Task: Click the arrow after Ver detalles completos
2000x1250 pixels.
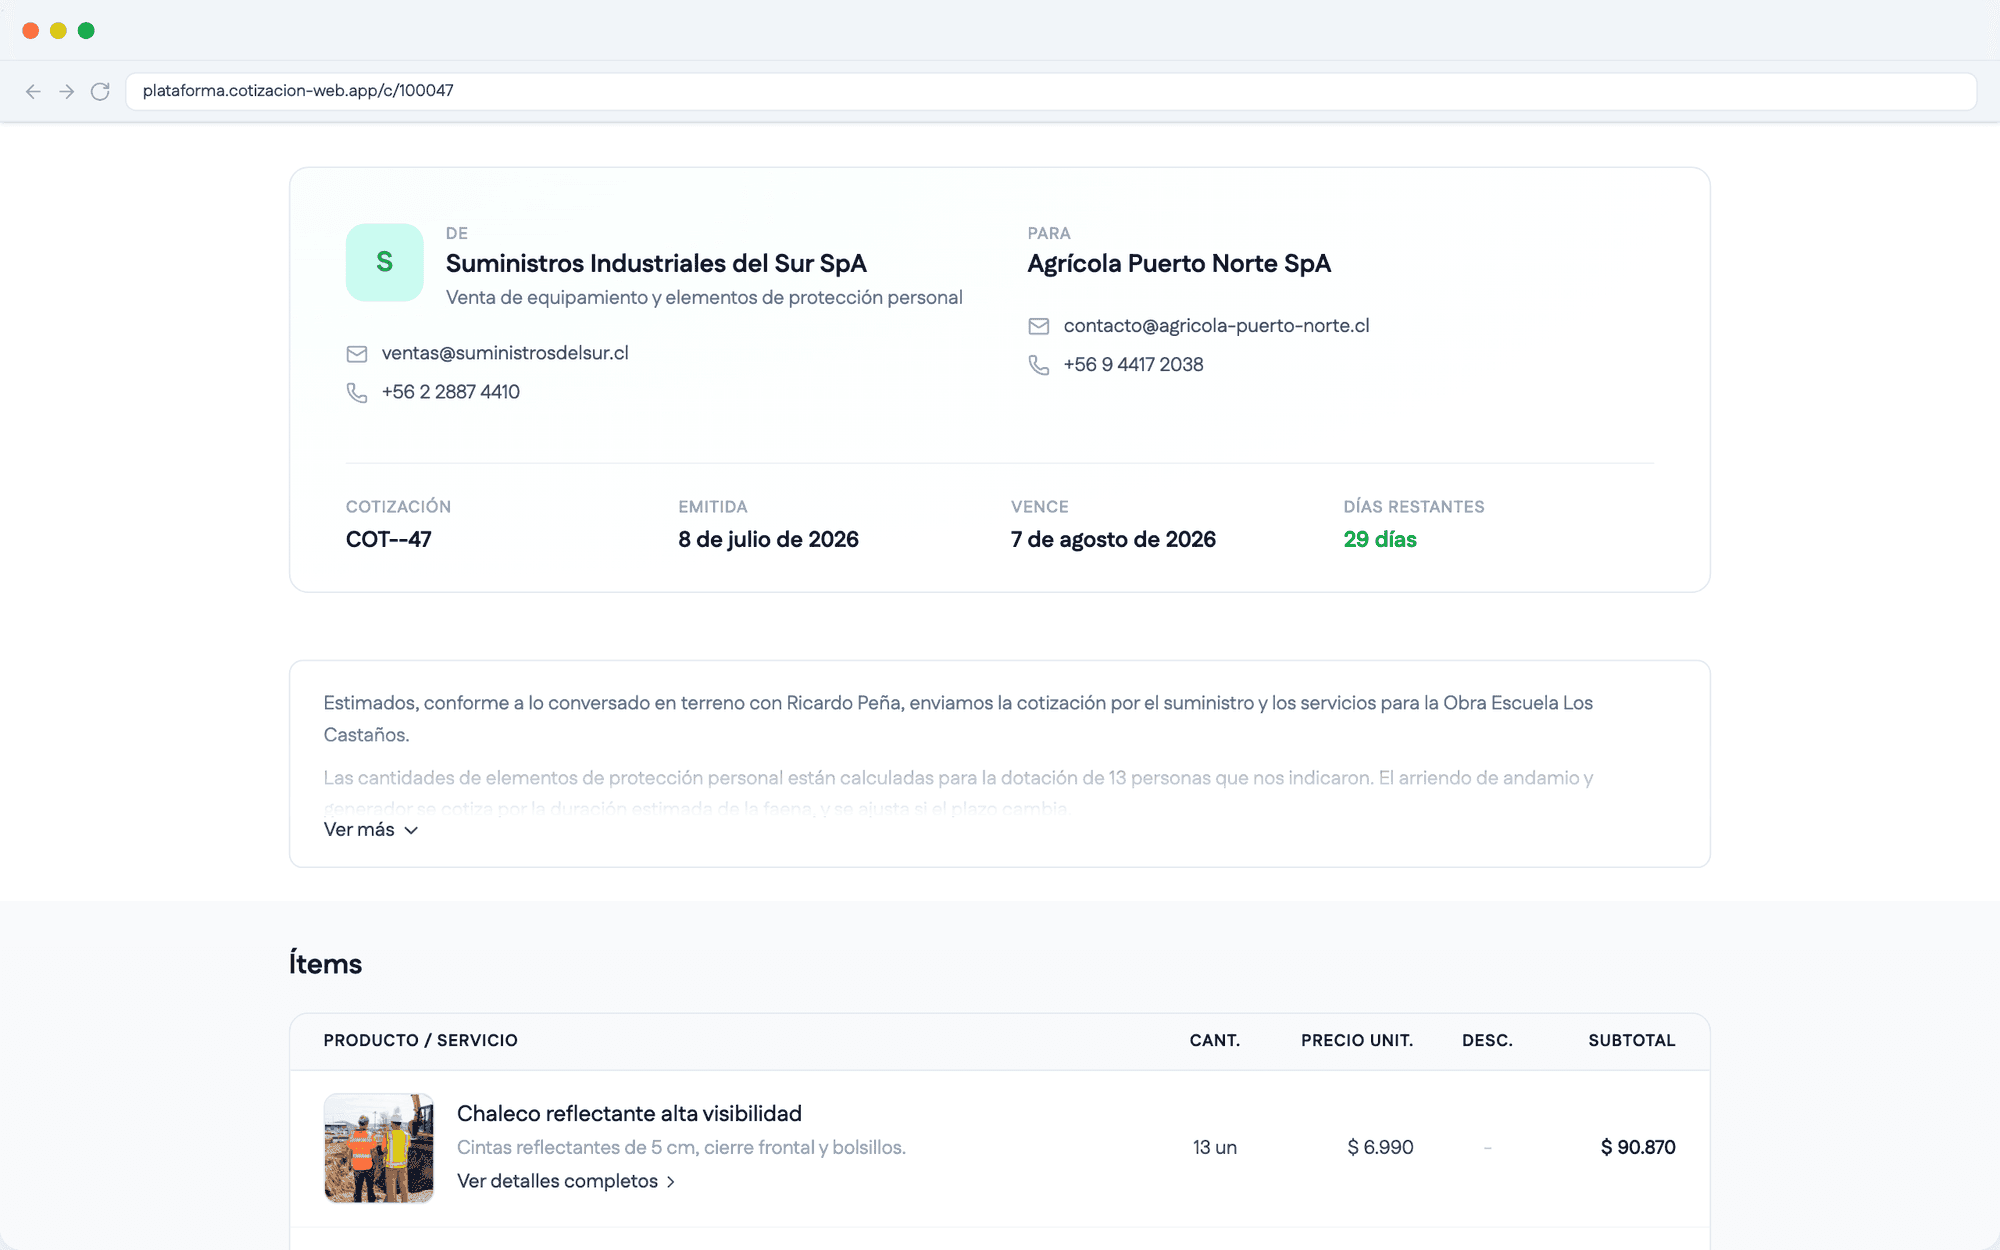Action: click(x=670, y=1182)
